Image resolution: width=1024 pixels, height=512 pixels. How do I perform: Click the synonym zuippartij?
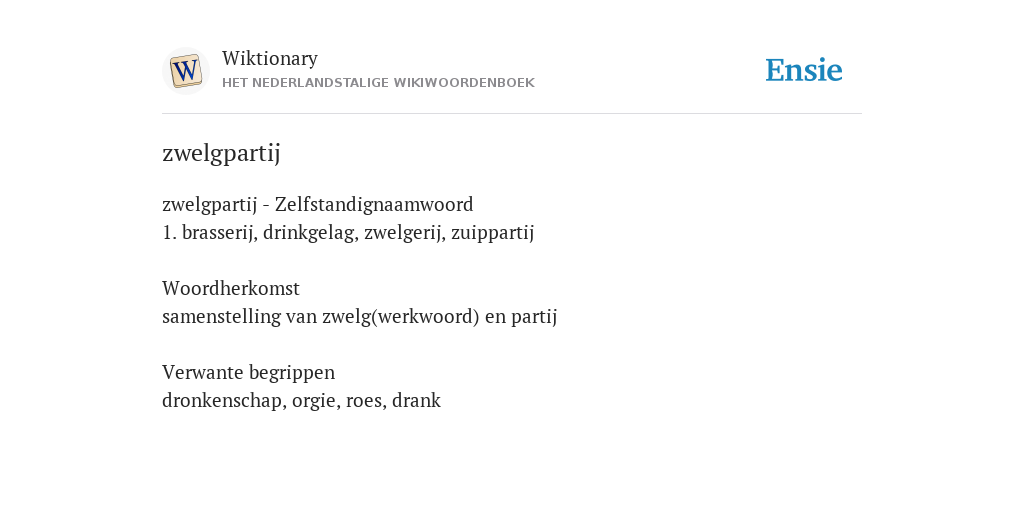pos(492,233)
